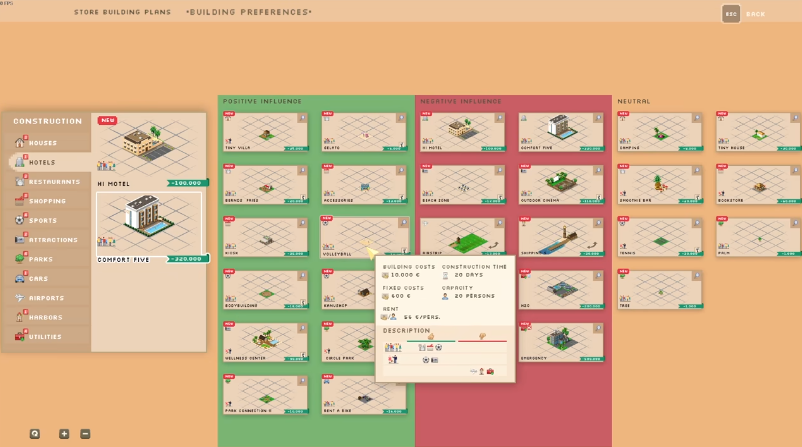802x447 pixels.
Task: Click magnifier on Tennis card
Action: click(x=697, y=223)
